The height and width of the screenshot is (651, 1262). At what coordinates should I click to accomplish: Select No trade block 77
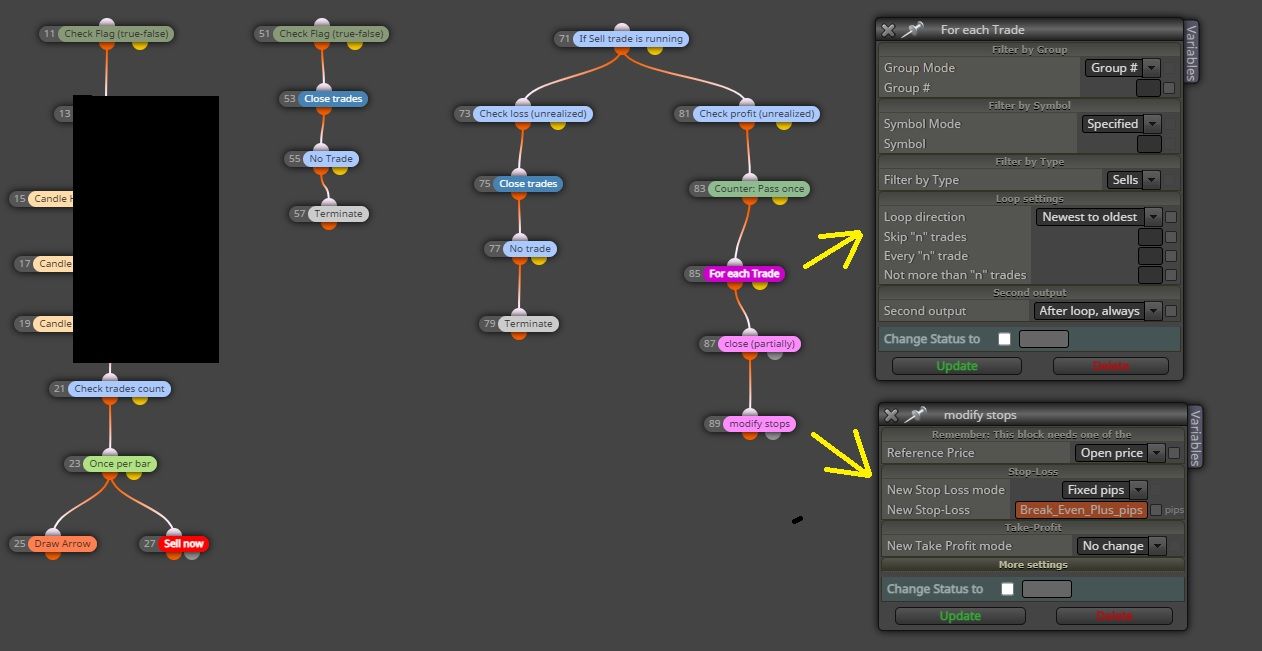point(530,249)
